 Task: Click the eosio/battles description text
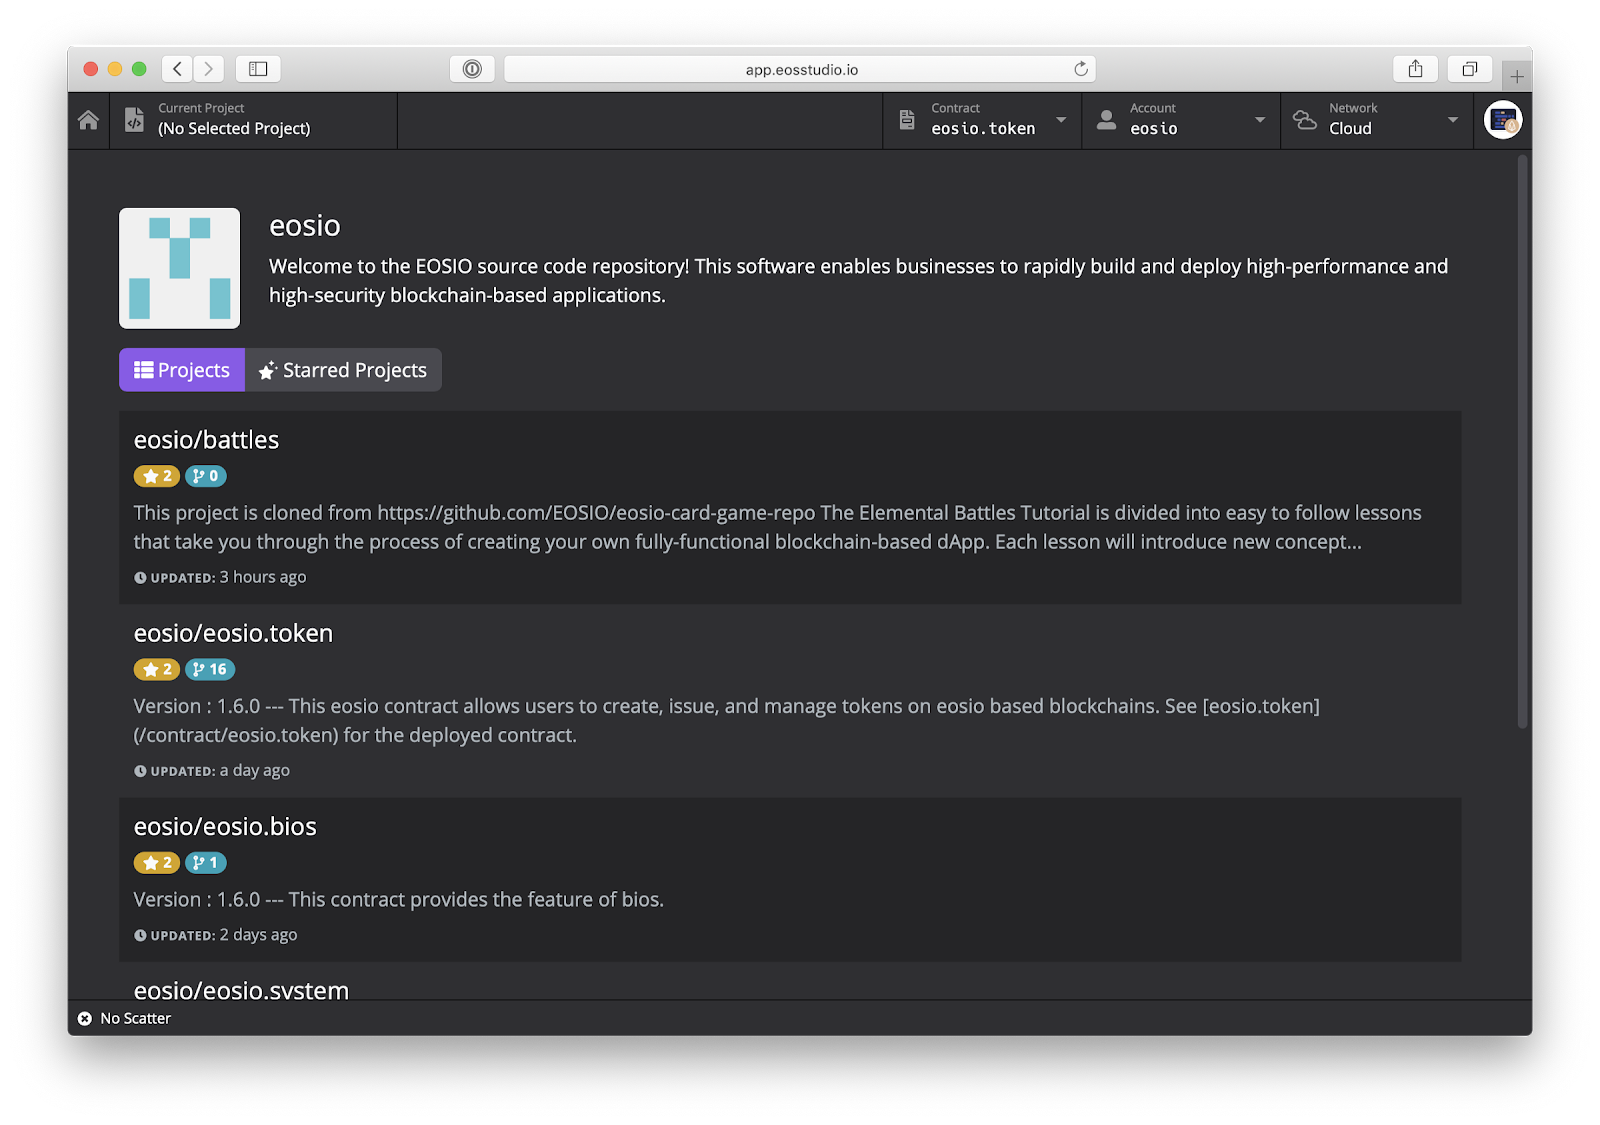tap(778, 527)
